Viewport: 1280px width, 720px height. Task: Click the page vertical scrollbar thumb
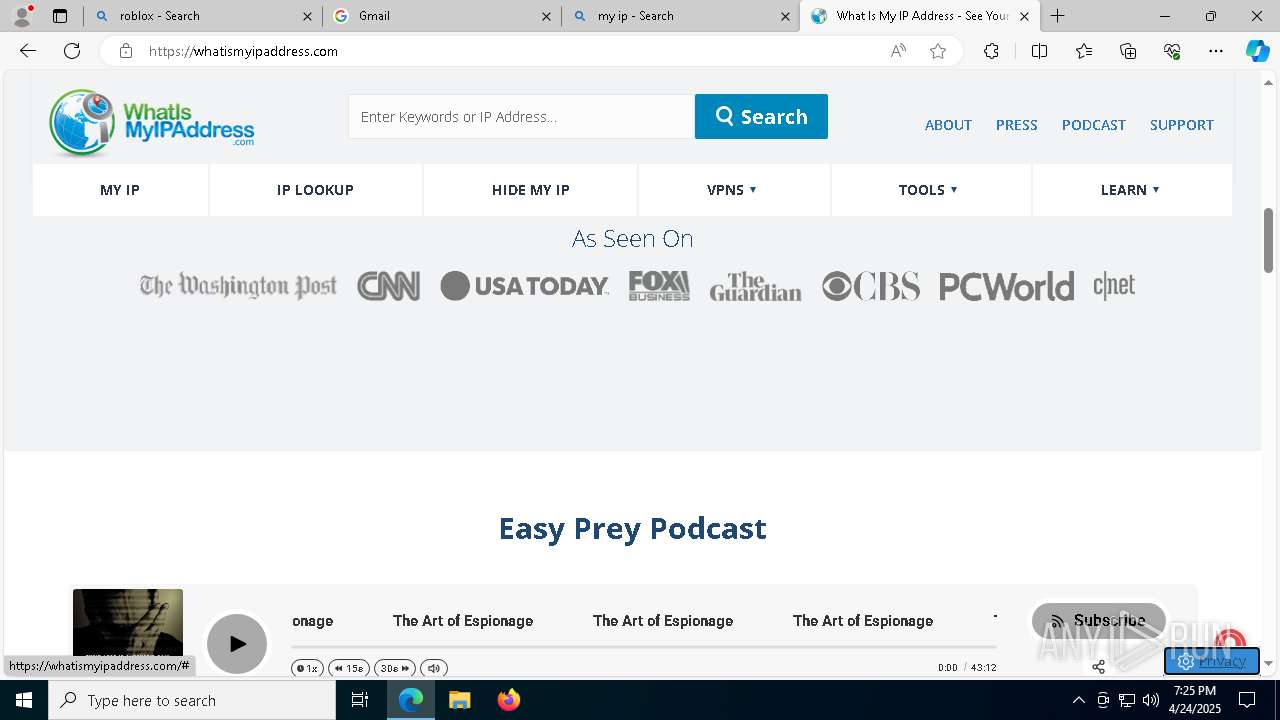click(1269, 240)
